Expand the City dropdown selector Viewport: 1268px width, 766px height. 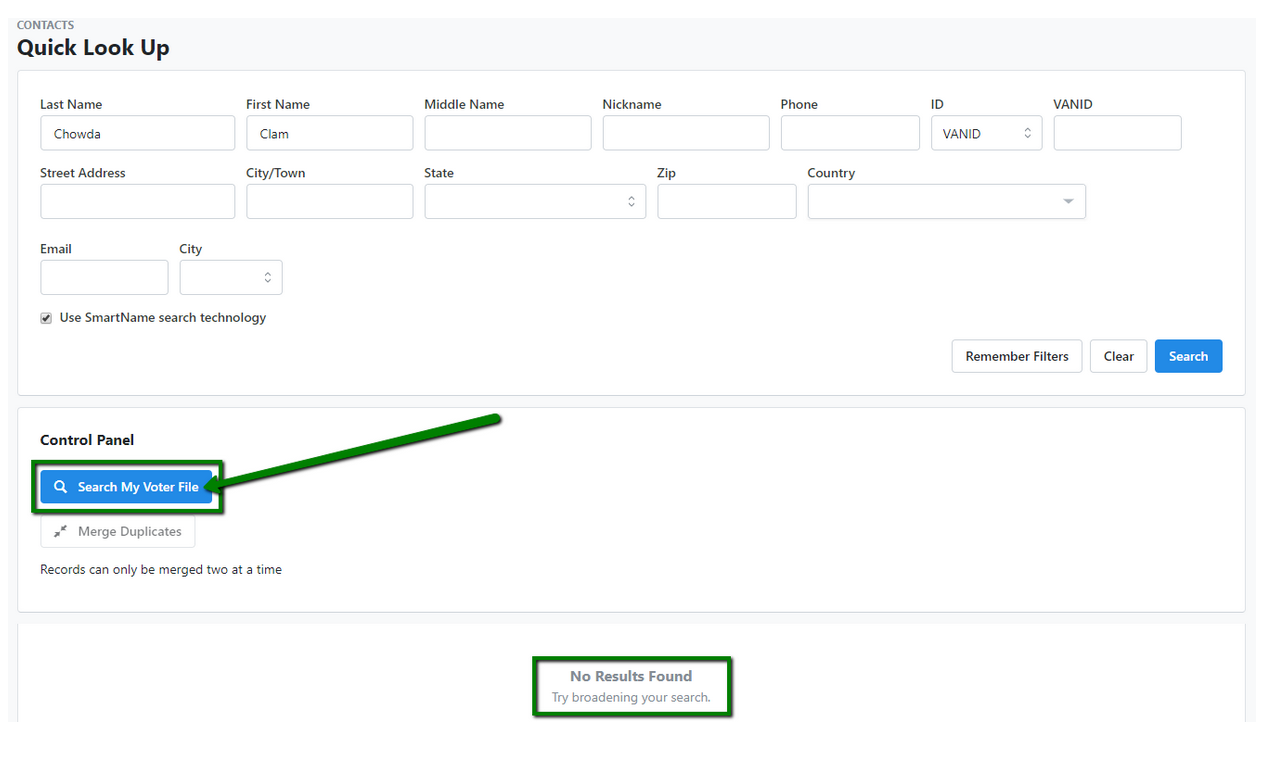click(231, 277)
